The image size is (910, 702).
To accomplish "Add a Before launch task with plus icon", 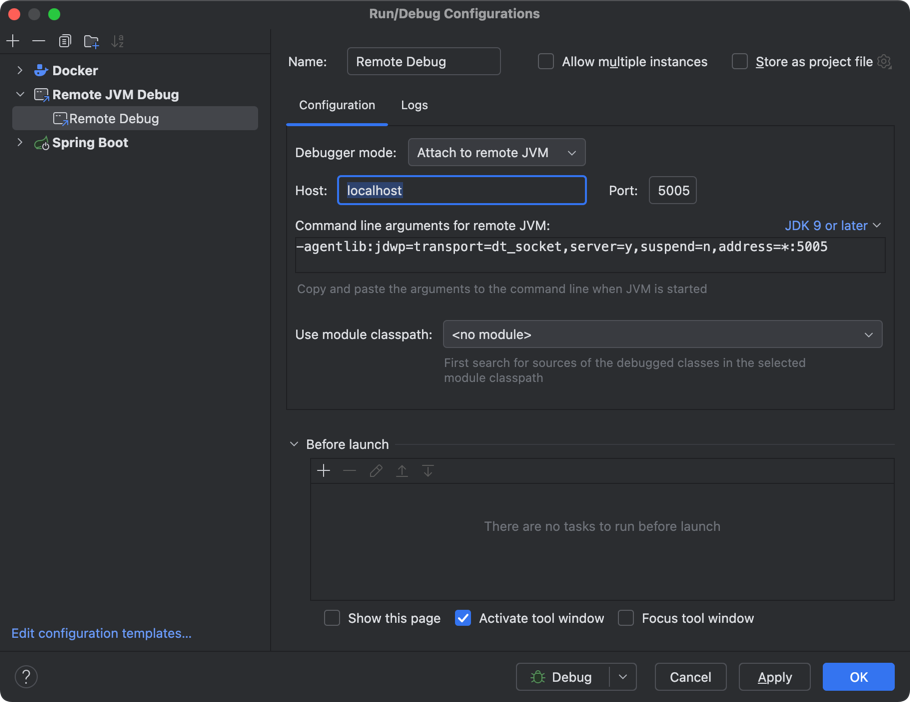I will (x=323, y=471).
